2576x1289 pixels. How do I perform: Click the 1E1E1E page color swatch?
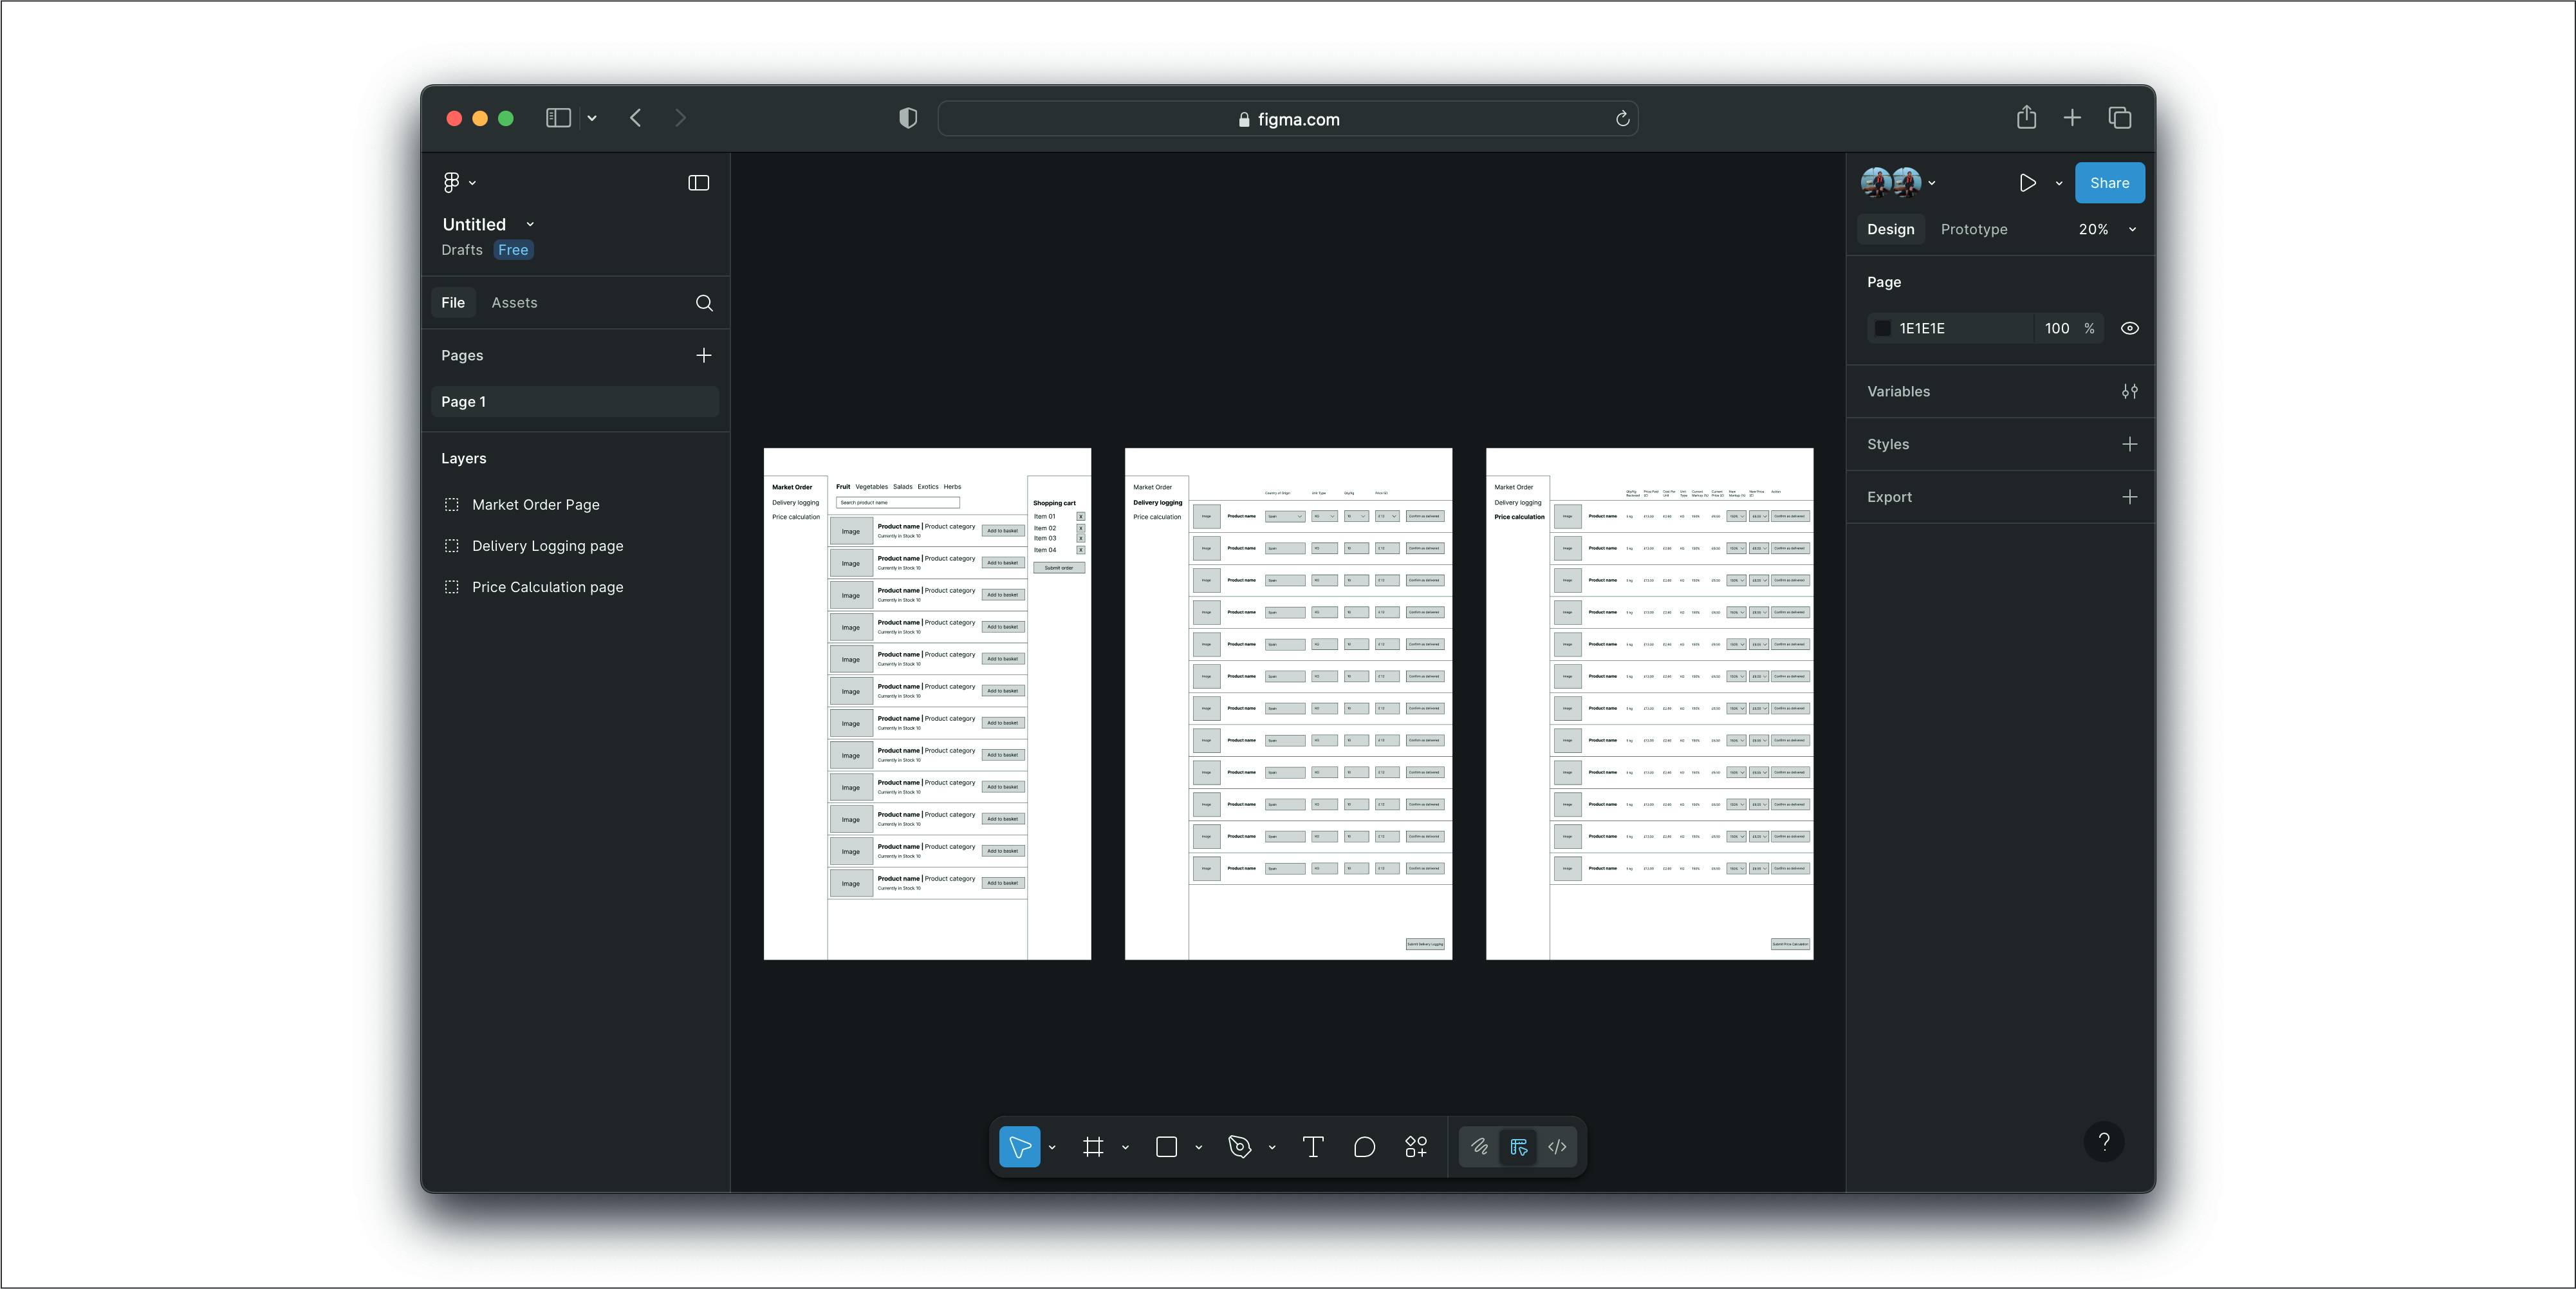[x=1883, y=328]
